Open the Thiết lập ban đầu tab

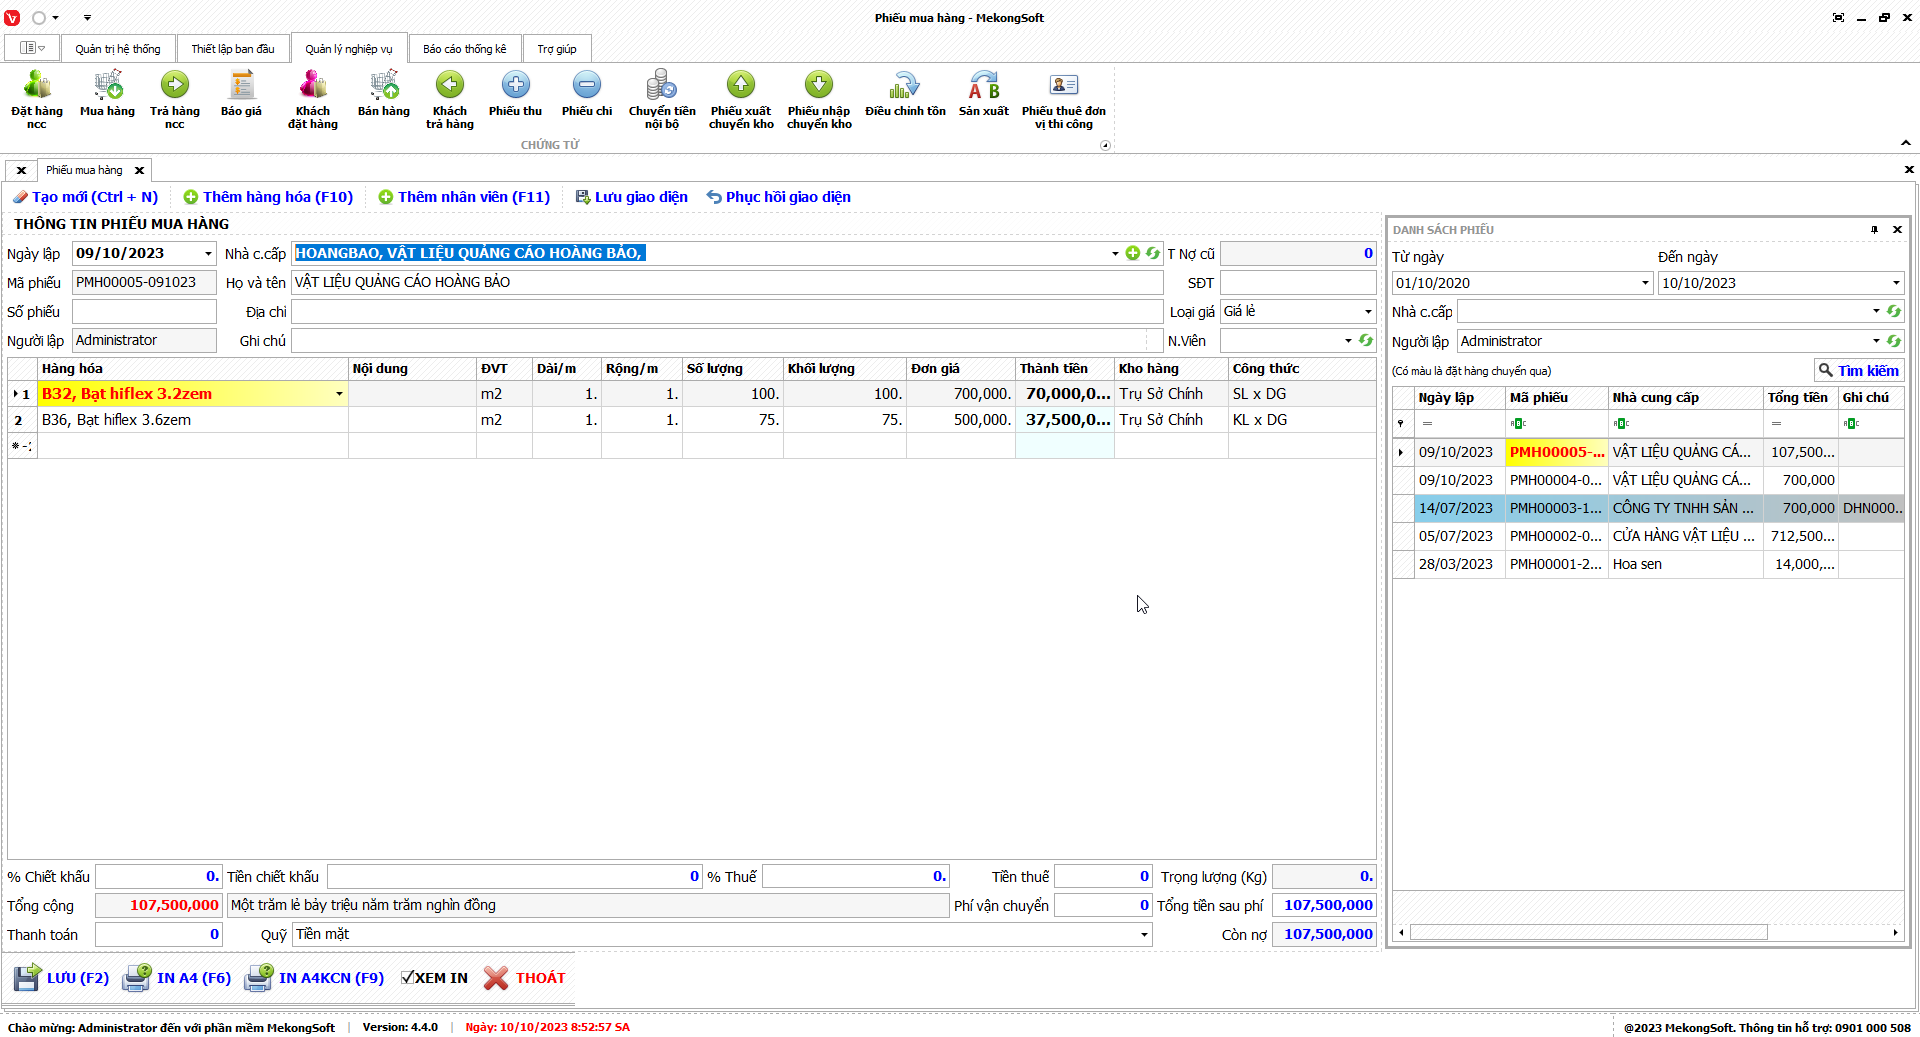(x=233, y=49)
